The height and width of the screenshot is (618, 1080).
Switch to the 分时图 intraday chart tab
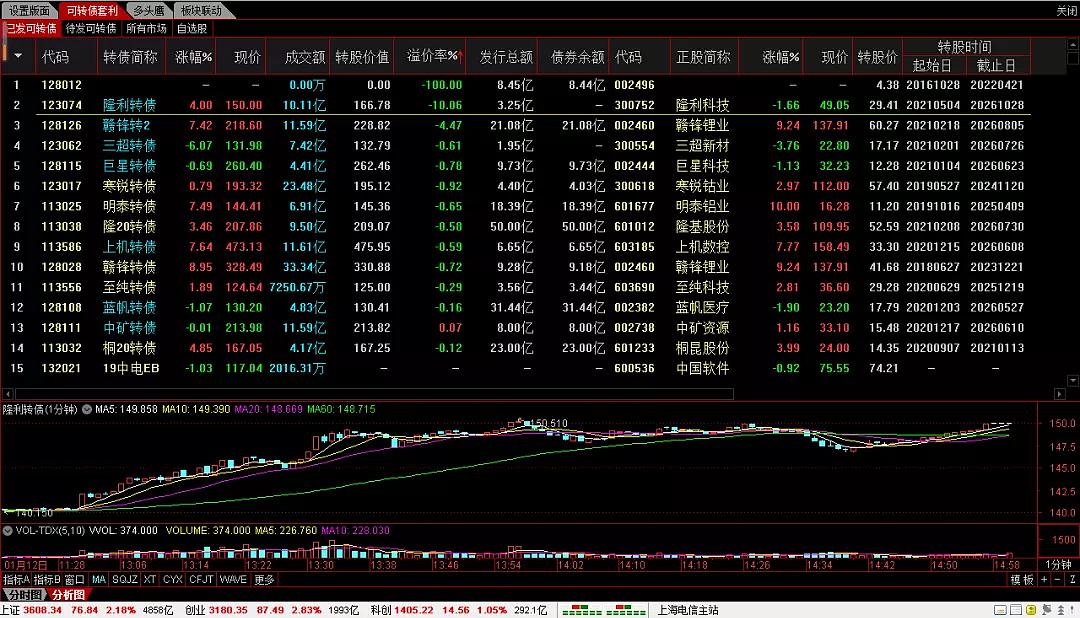23,595
